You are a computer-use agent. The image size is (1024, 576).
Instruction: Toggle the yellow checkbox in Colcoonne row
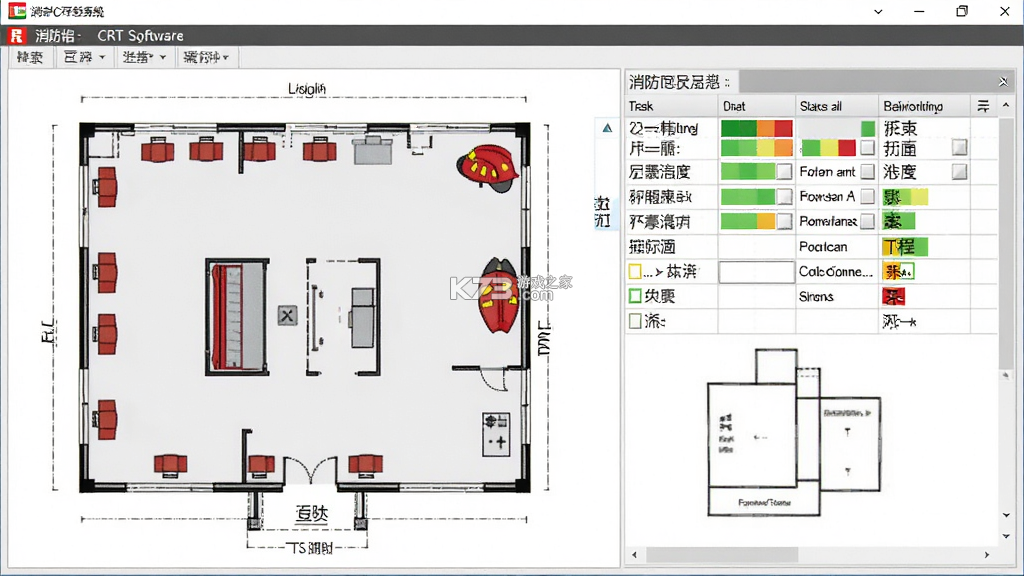tap(635, 271)
